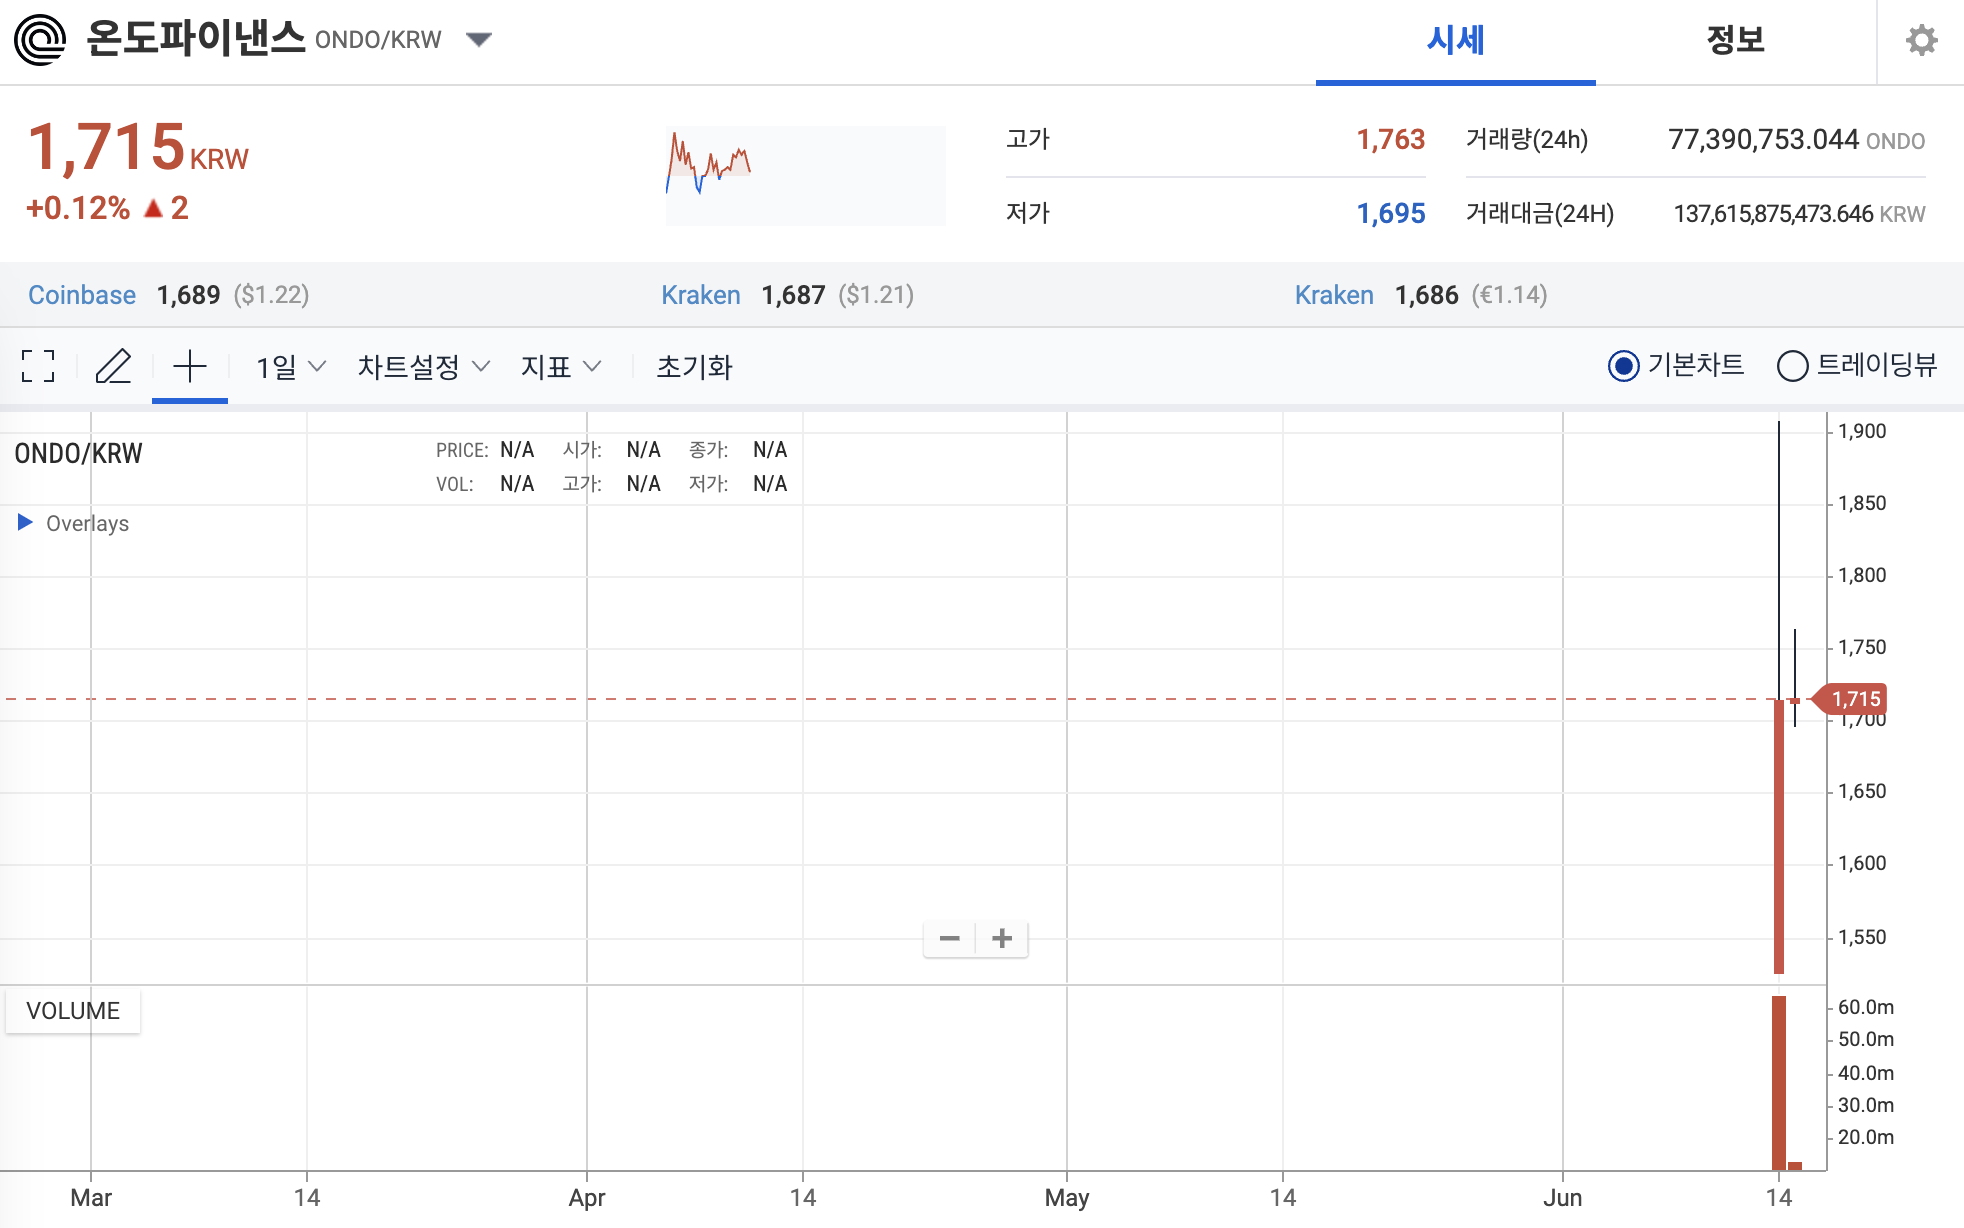Click the 24h volume value 77,390,753.044
The height and width of the screenshot is (1228, 1964).
(1764, 140)
